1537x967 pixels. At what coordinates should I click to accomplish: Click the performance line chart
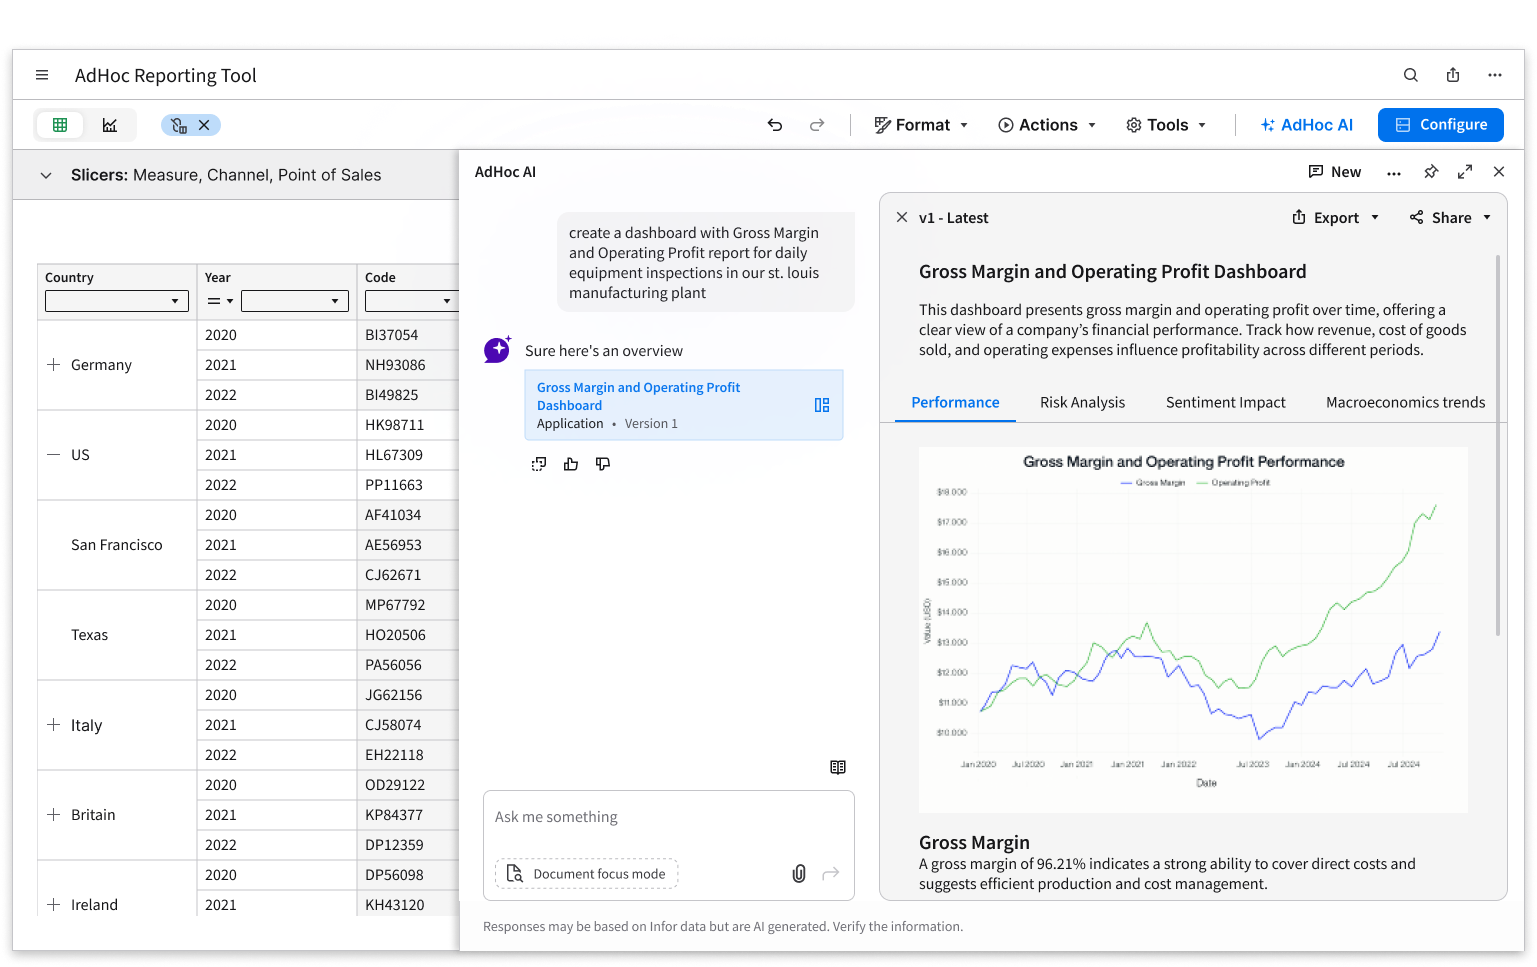coord(1193,630)
